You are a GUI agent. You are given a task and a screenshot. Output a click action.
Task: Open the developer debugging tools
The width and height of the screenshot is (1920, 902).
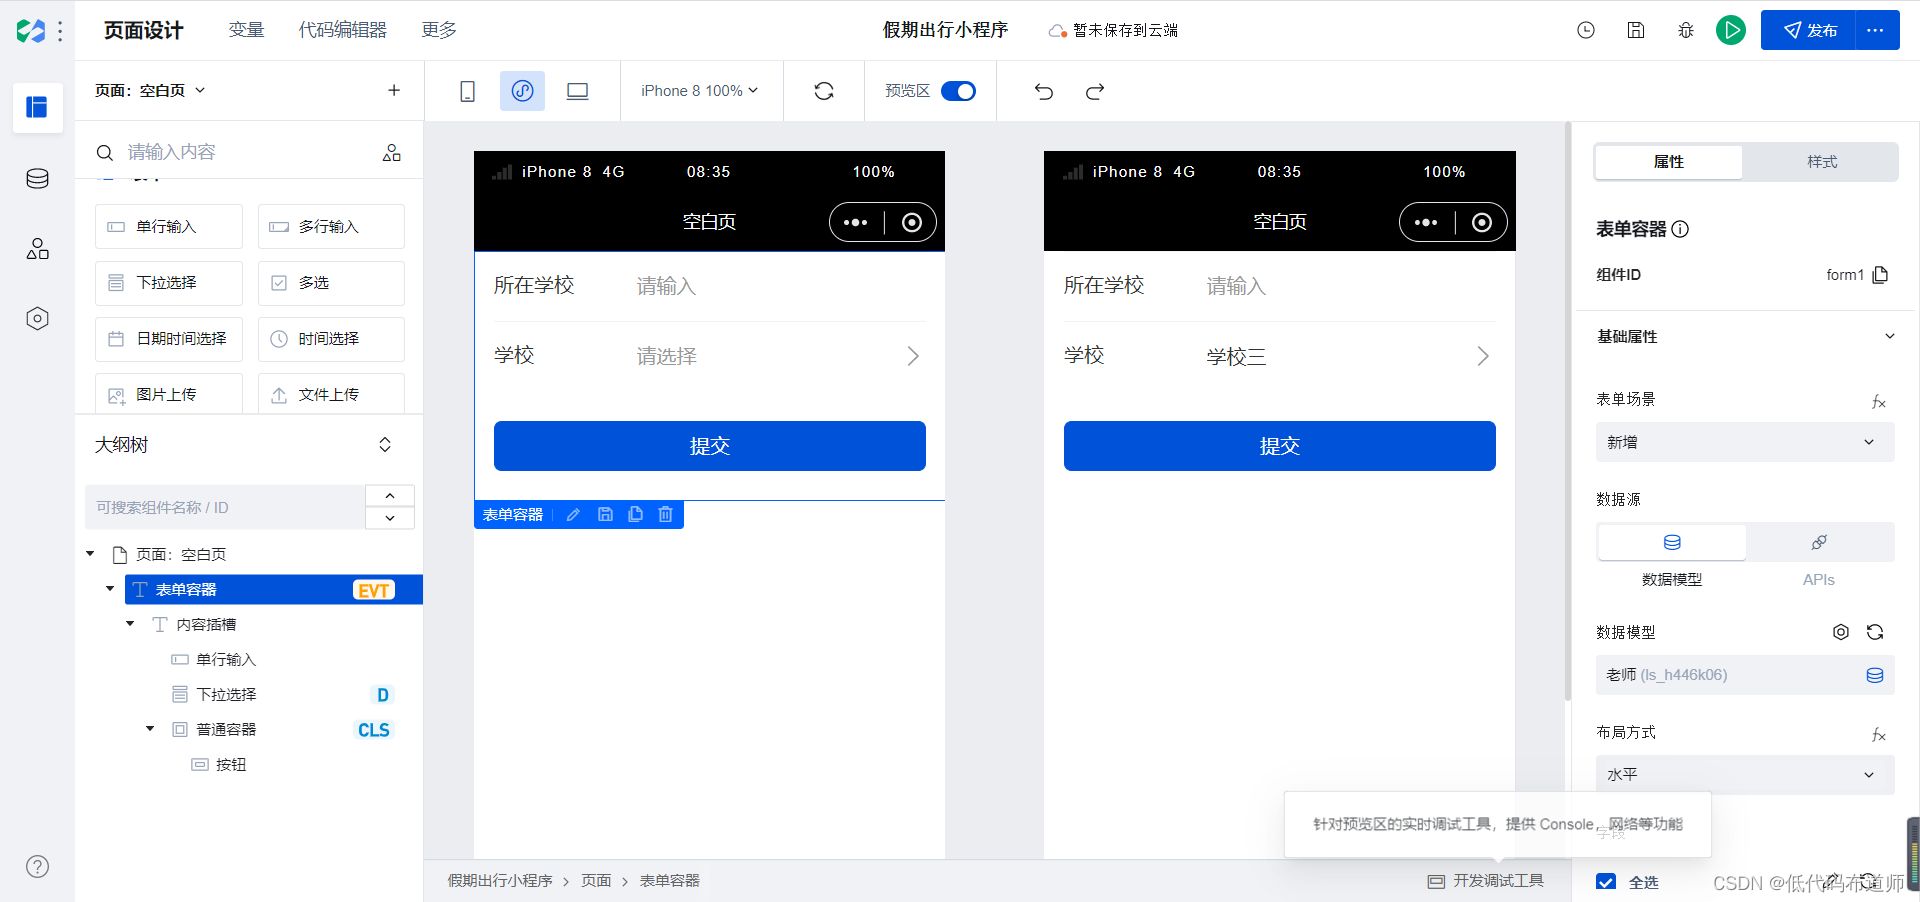coord(1486,881)
